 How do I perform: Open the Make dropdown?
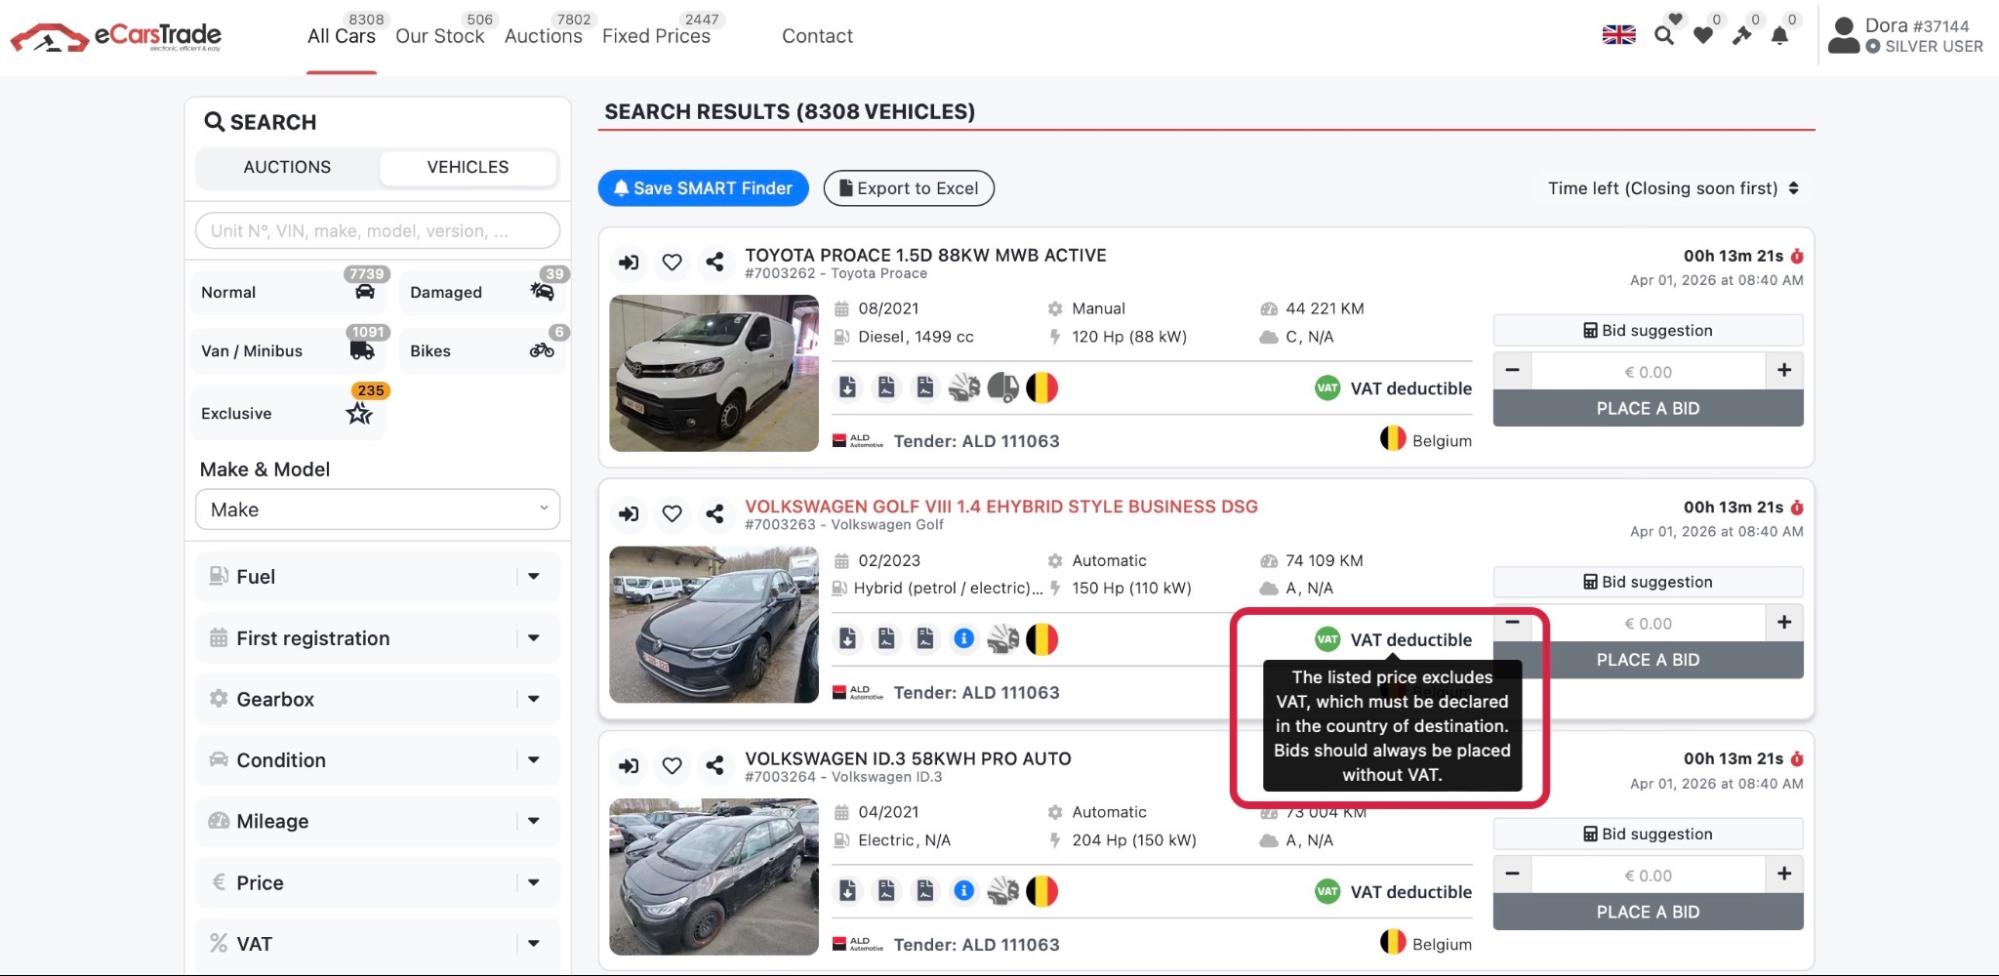[x=377, y=510]
